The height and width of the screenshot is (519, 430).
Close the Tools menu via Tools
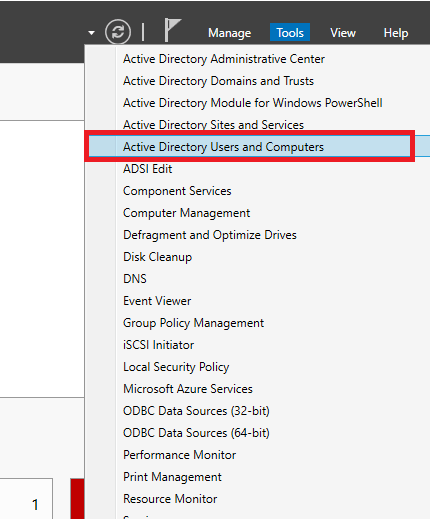coord(290,32)
